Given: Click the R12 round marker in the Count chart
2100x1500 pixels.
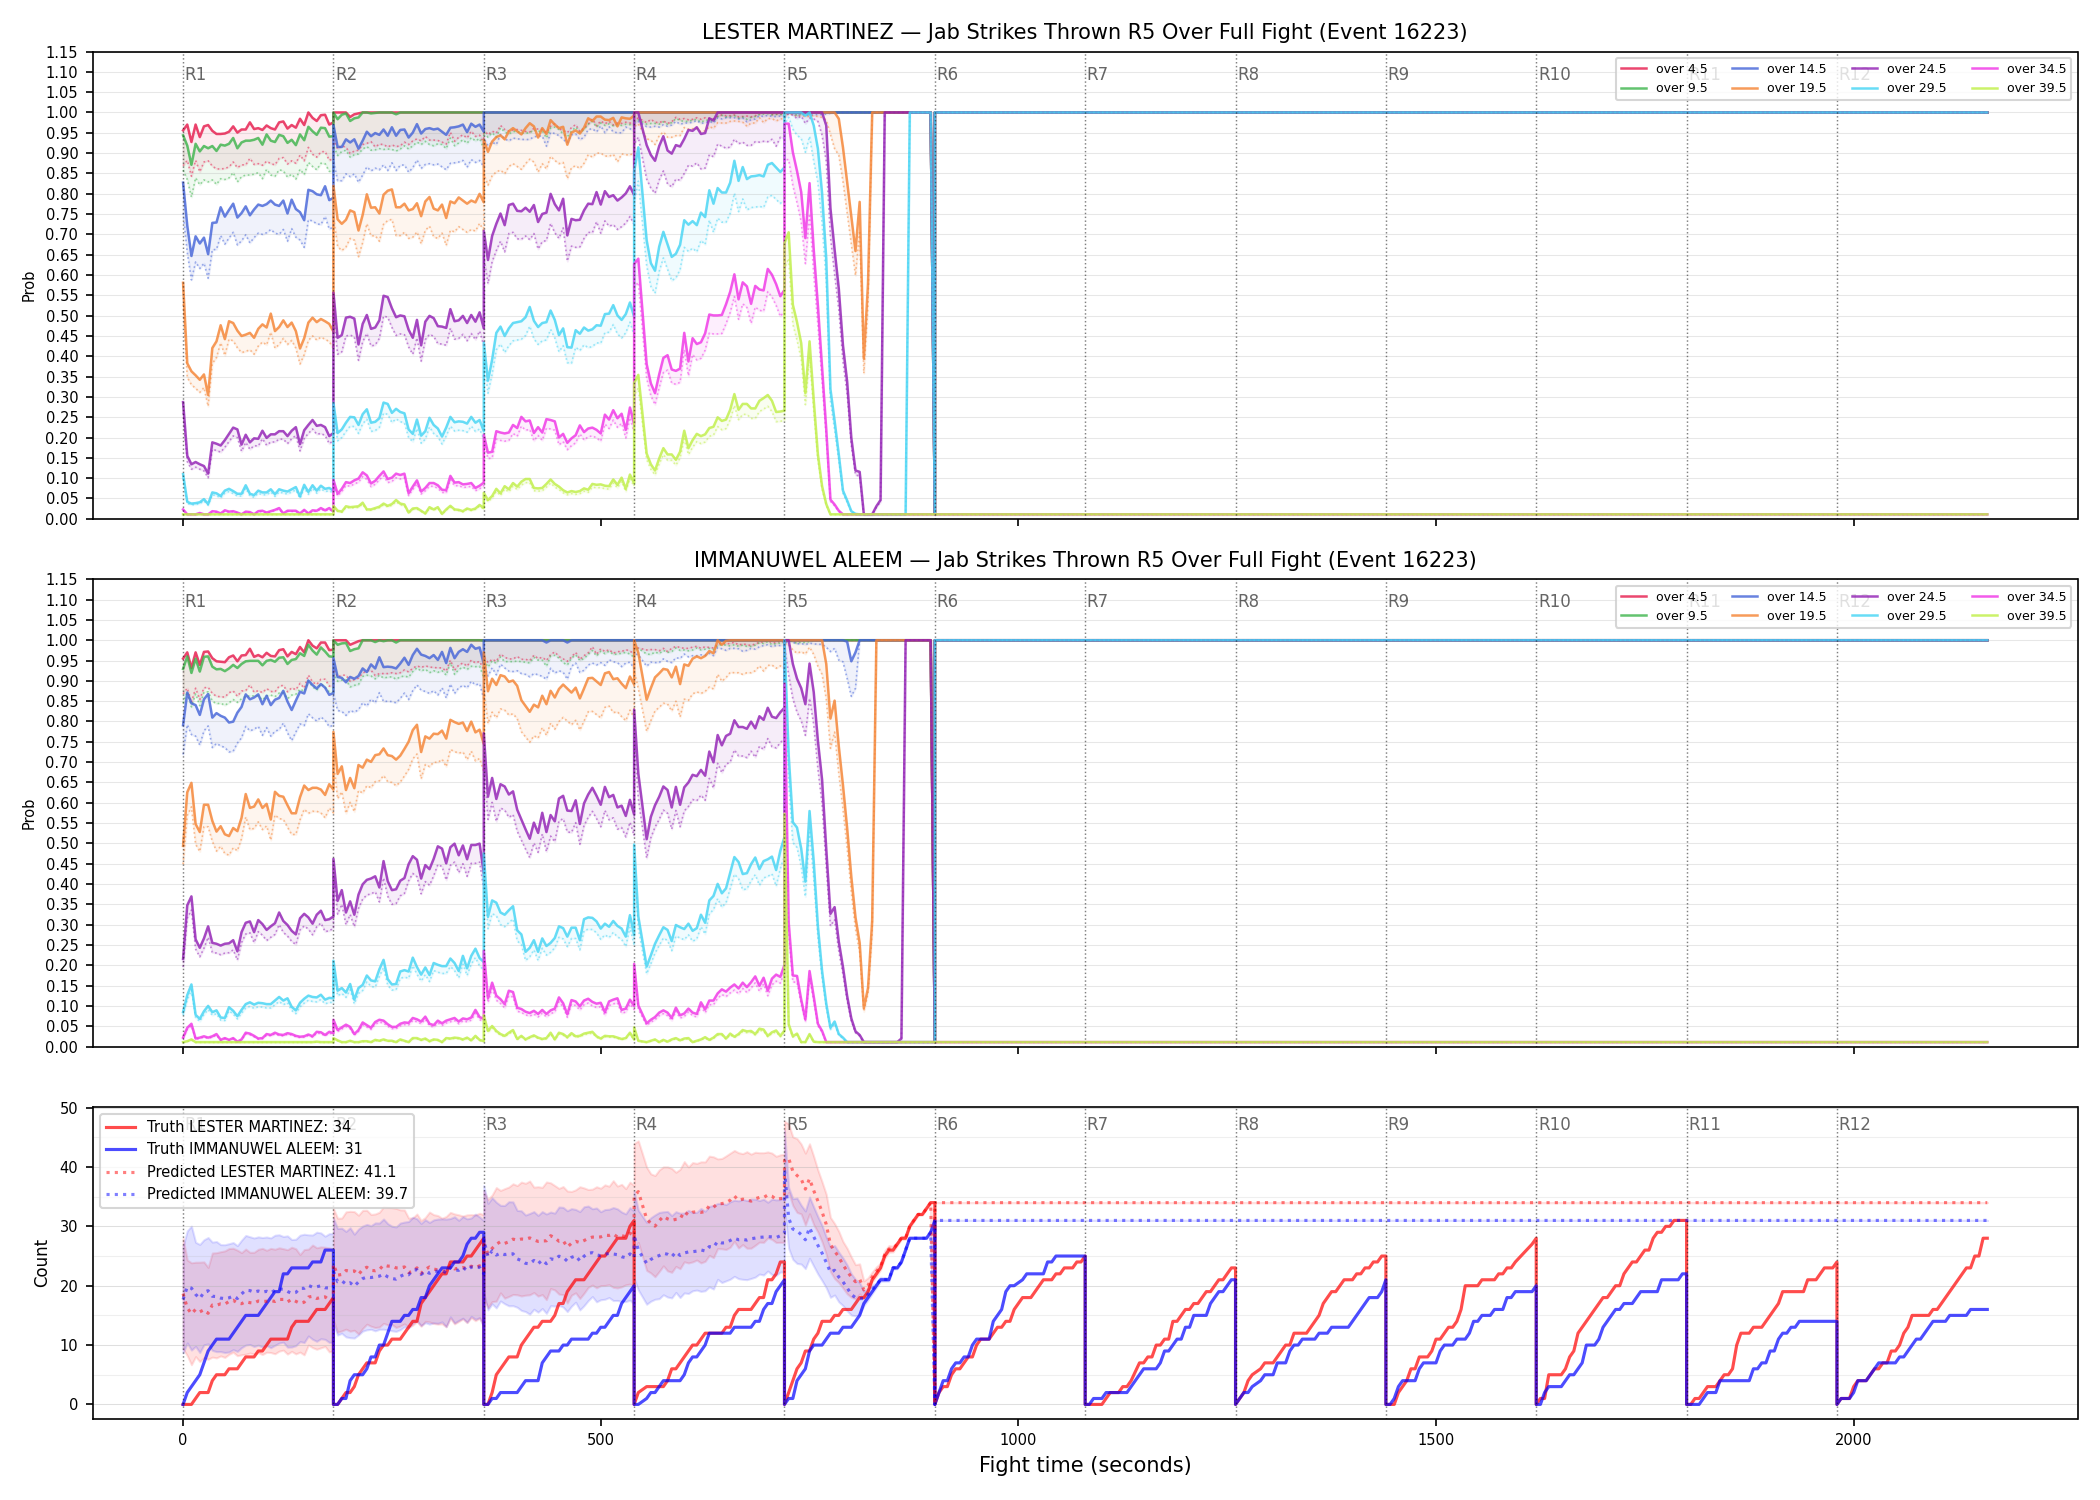Looking at the screenshot, I should (x=1854, y=1124).
